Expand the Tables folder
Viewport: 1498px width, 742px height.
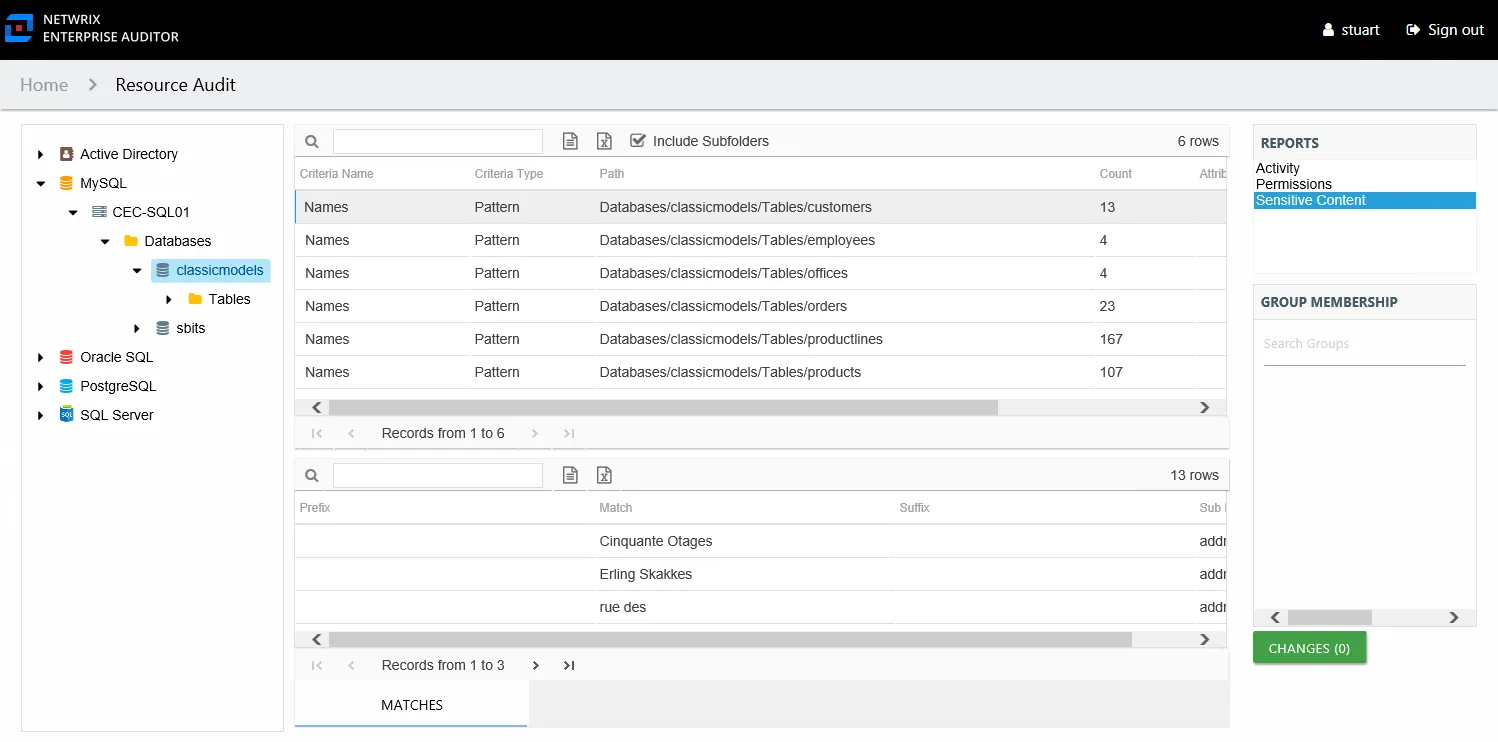click(169, 299)
